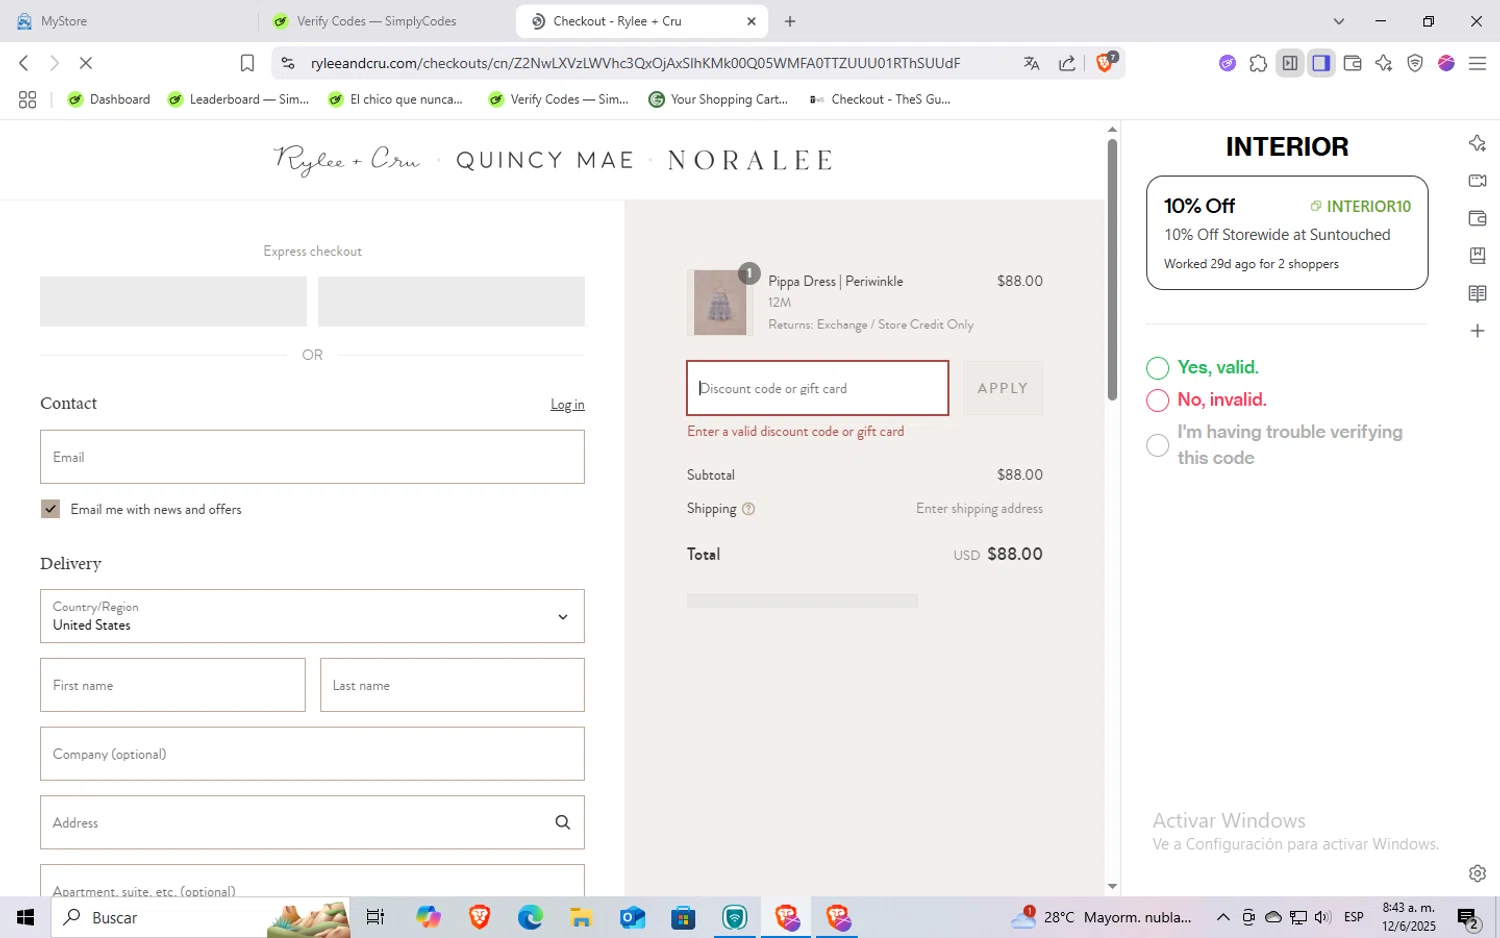Viewport: 1500px width, 938px height.
Task: Toggle the sidebar panel icon
Action: coord(1321,63)
